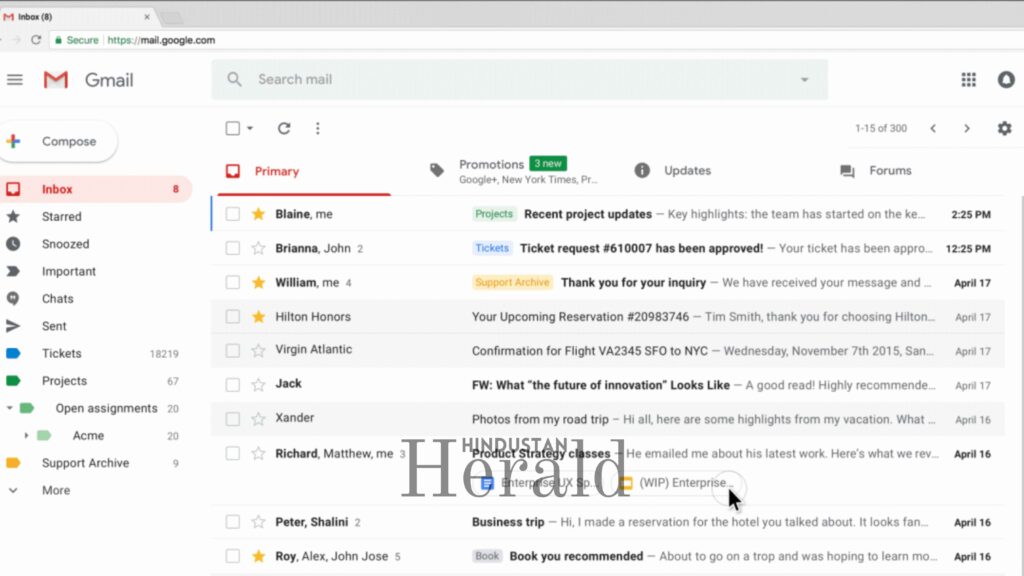Go to older emails page arrow
This screenshot has height=576, width=1024.
pos(967,128)
